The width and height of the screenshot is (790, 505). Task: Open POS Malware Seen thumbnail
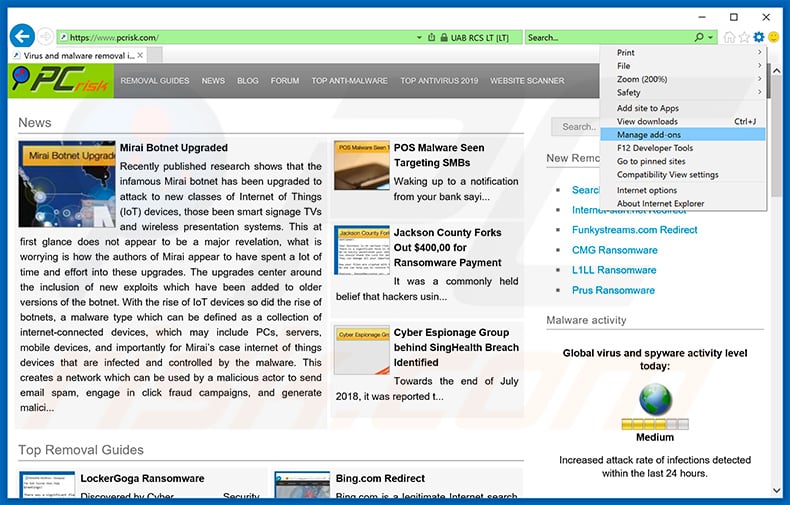pos(362,165)
